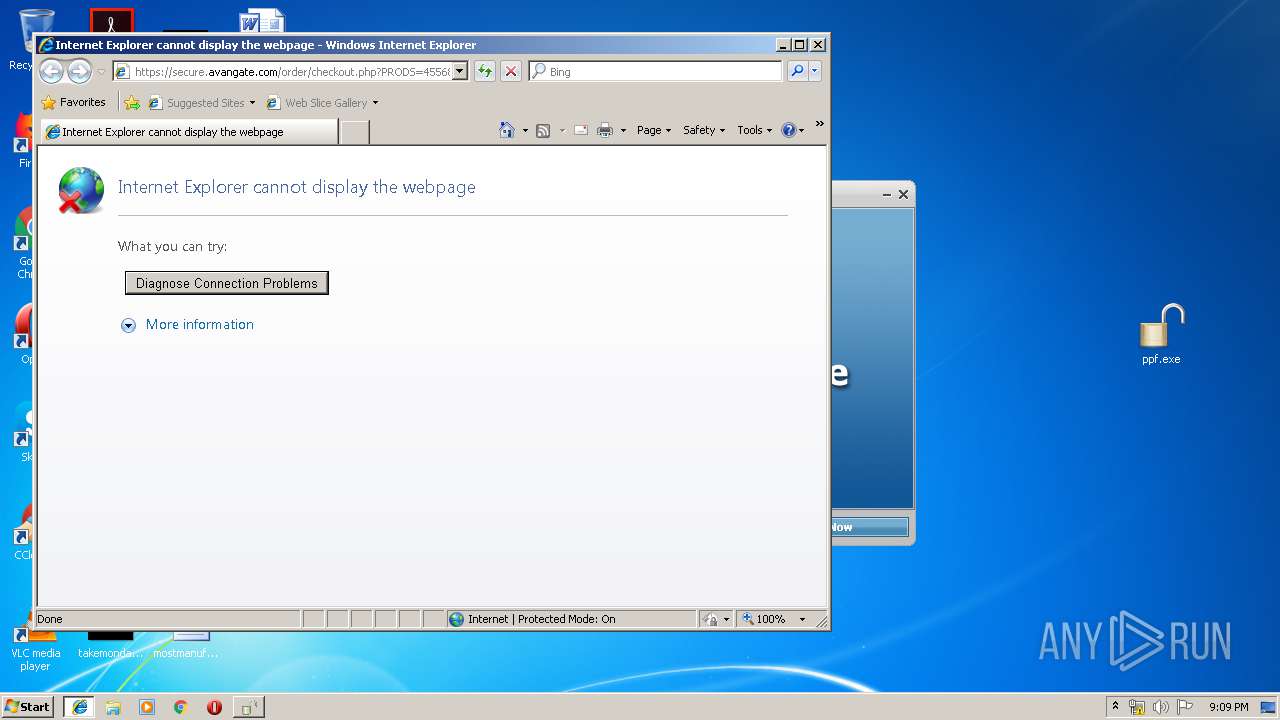Open the Safety menu

pos(704,130)
